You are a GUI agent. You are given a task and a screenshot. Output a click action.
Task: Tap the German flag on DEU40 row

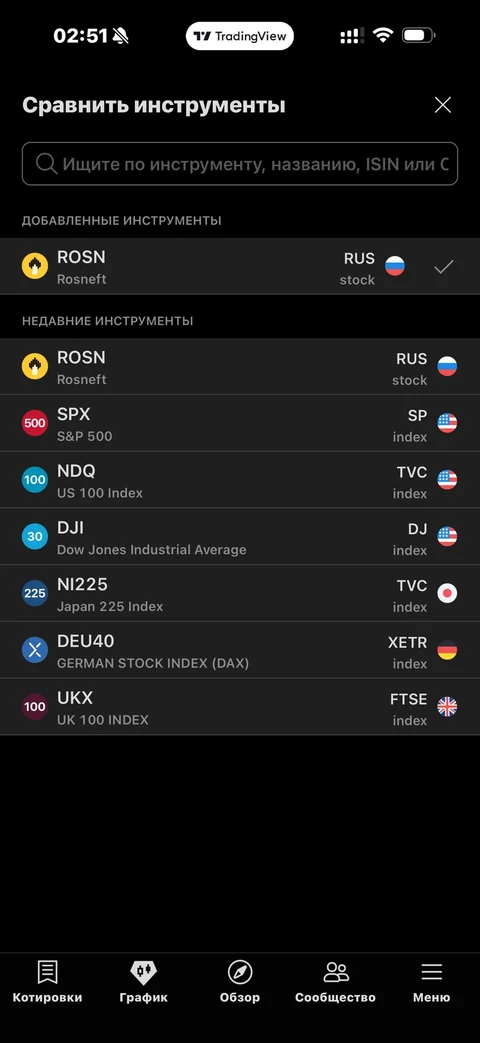(447, 650)
